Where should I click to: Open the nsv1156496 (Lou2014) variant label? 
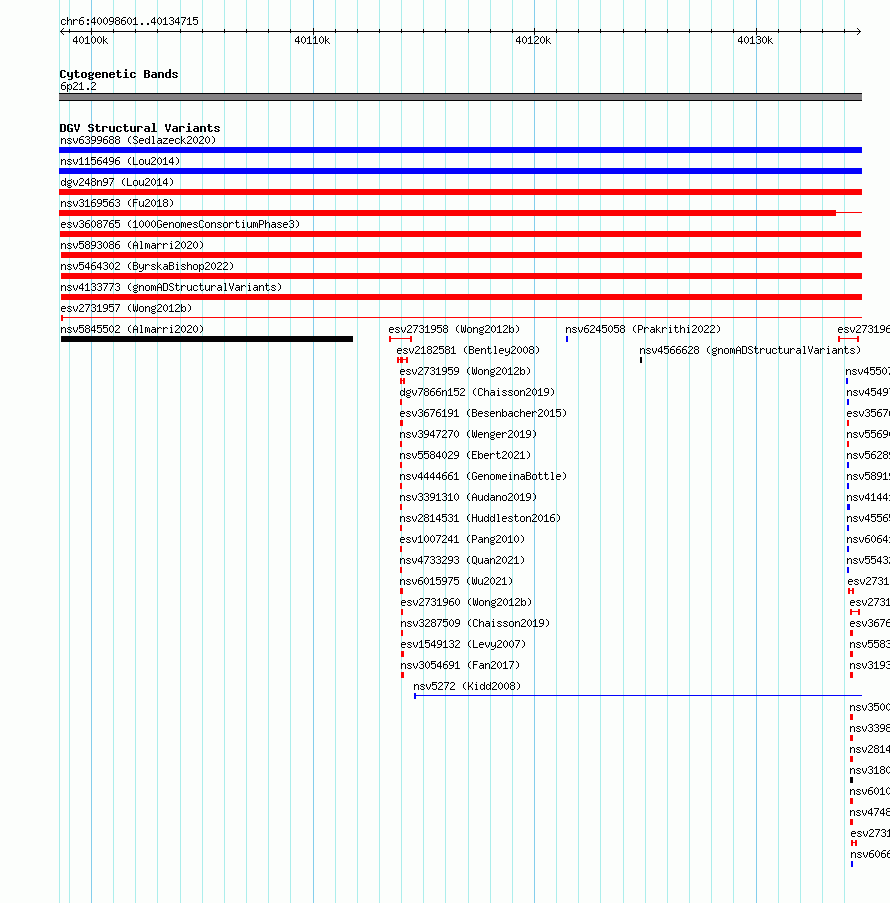point(120,161)
